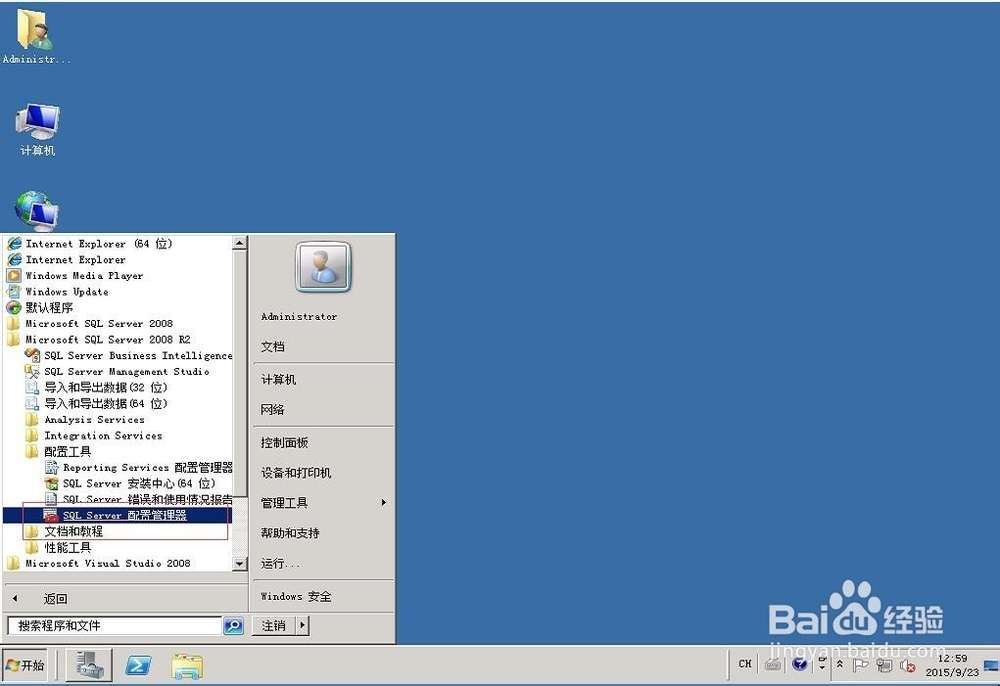
Task: Select 运行... in start menu
Action: (286, 562)
